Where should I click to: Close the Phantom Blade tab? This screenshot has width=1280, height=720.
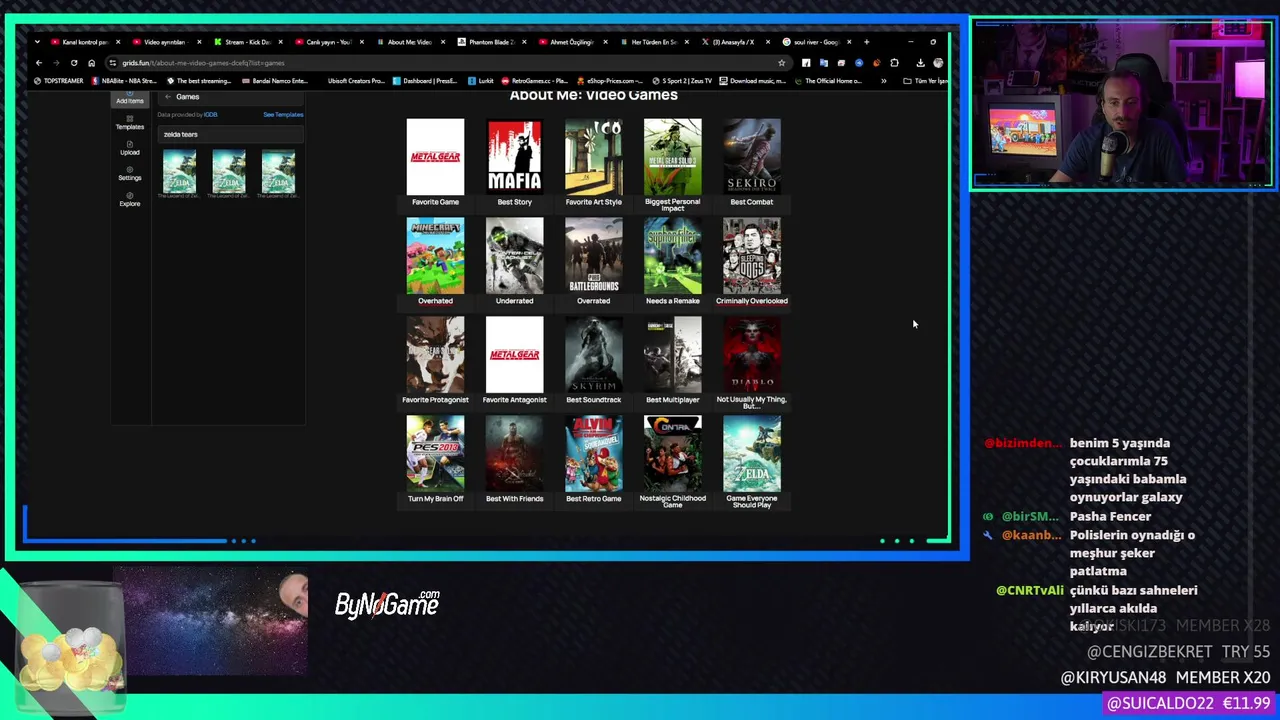[523, 42]
